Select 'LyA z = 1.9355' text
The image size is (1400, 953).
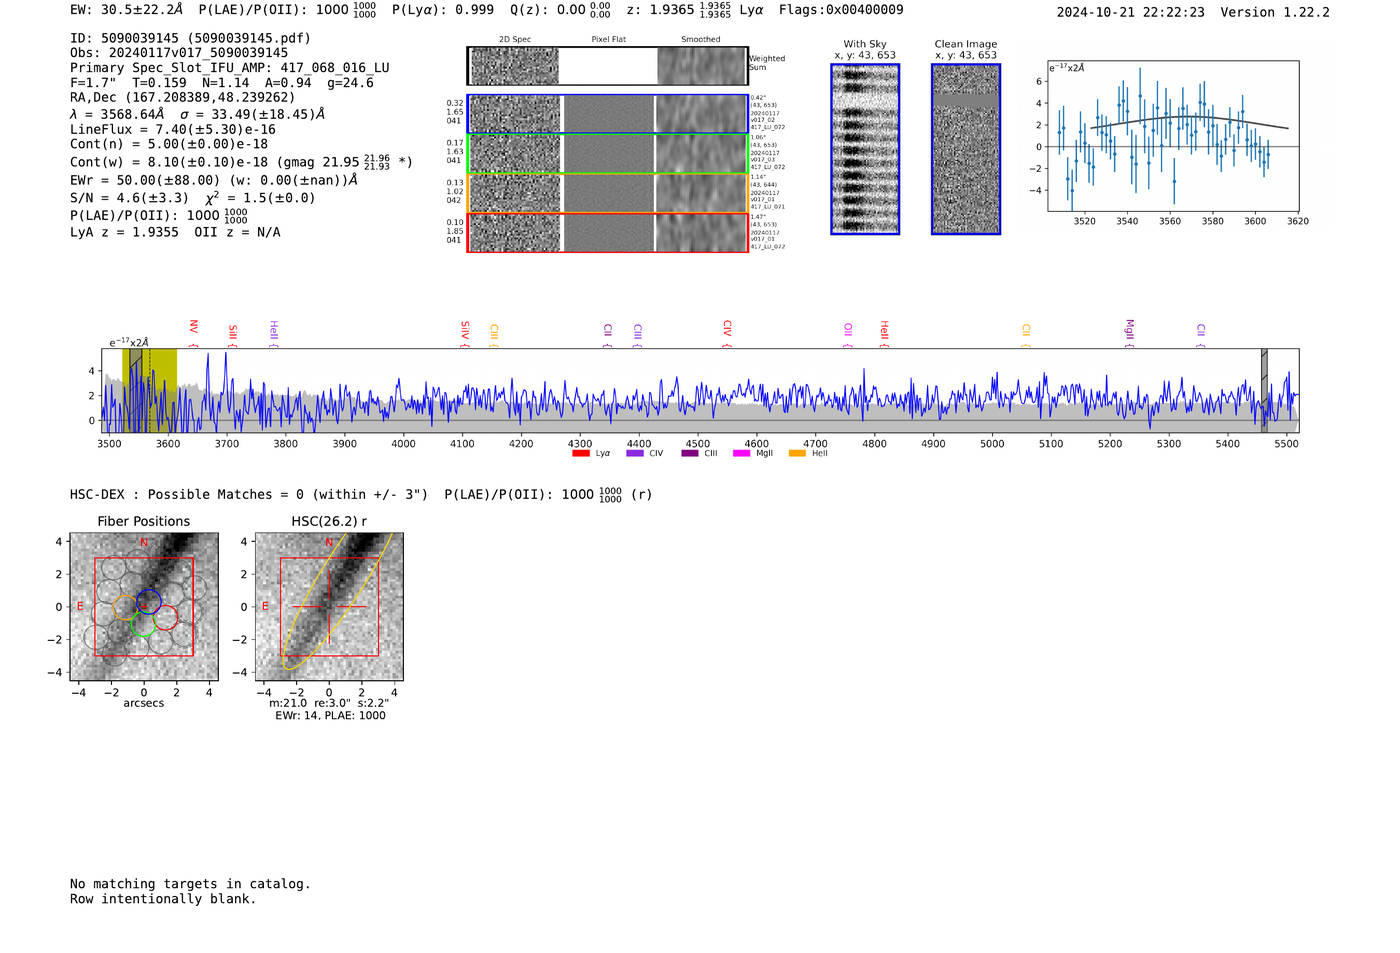tap(124, 232)
